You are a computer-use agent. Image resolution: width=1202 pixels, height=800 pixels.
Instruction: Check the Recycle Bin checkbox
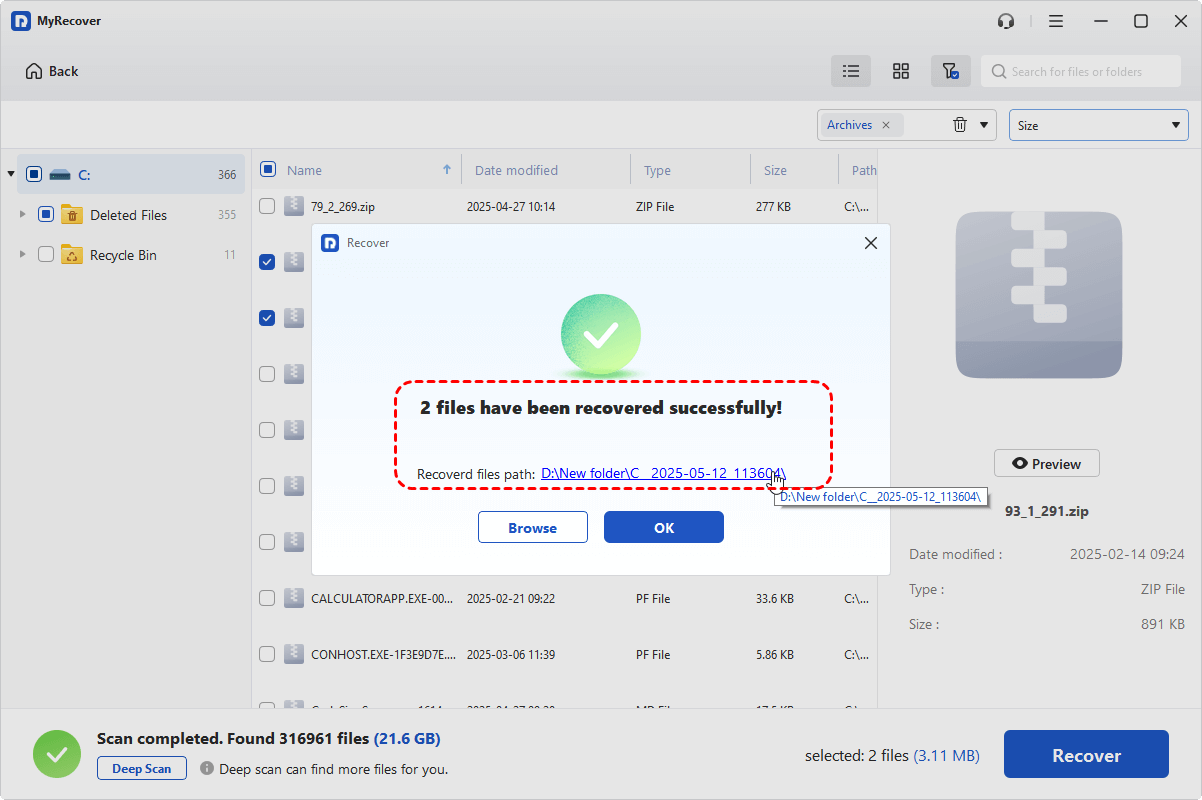46,254
